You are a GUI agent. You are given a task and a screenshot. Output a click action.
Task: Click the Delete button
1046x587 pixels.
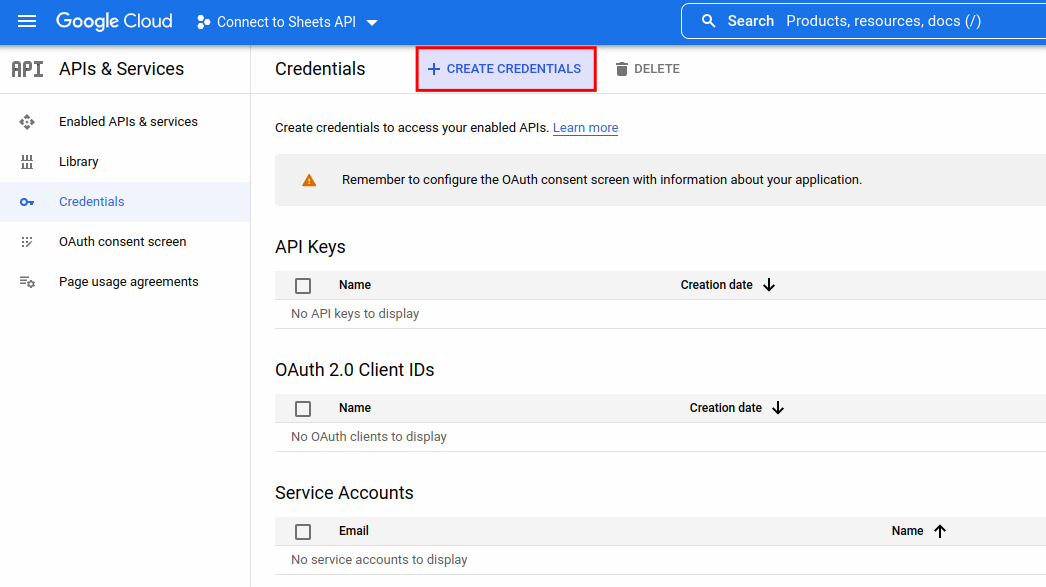click(x=647, y=69)
